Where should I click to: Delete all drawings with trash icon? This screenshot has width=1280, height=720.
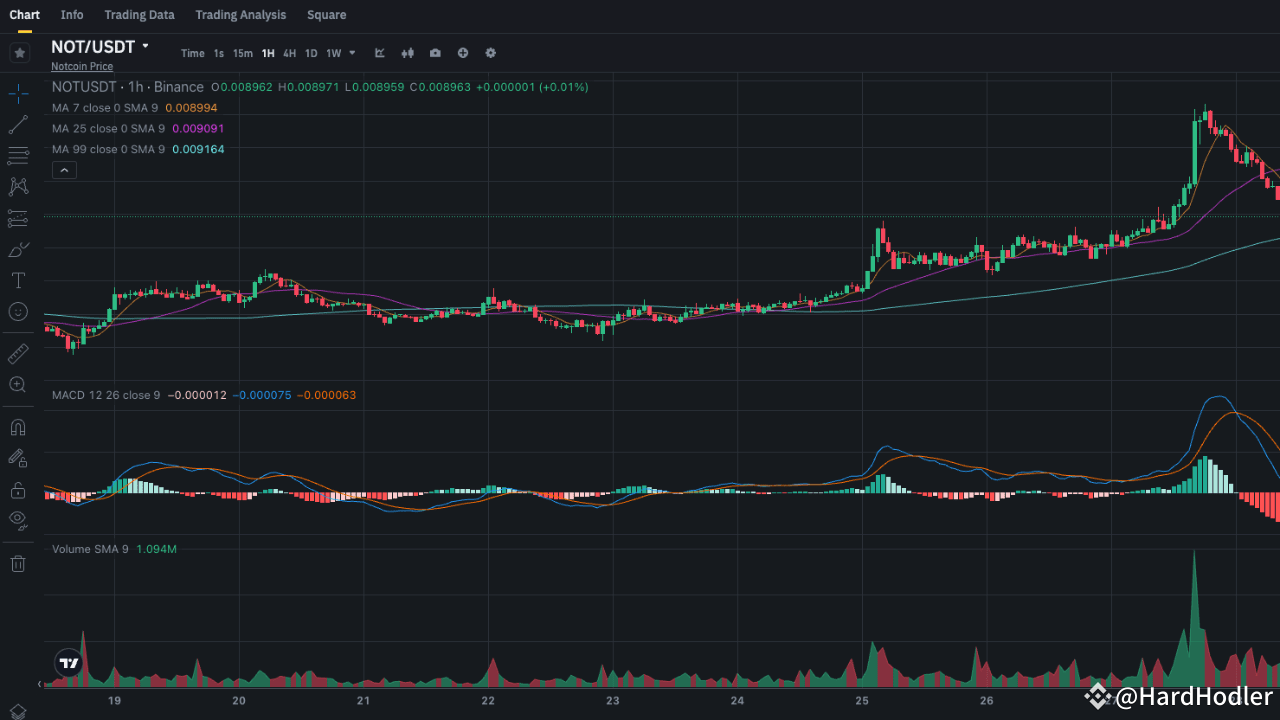click(x=18, y=564)
